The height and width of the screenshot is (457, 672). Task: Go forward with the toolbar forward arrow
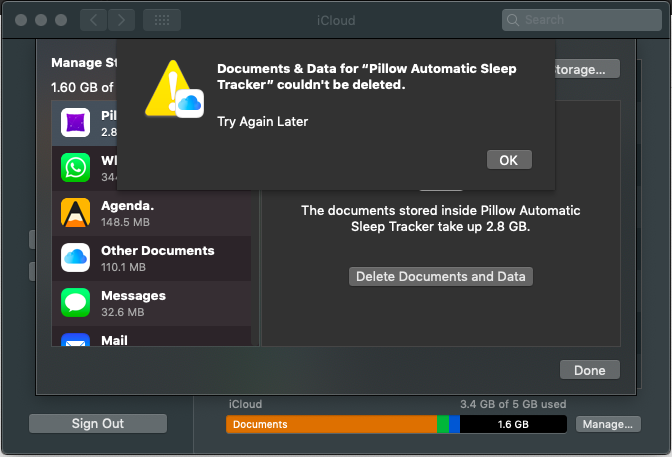click(x=121, y=20)
